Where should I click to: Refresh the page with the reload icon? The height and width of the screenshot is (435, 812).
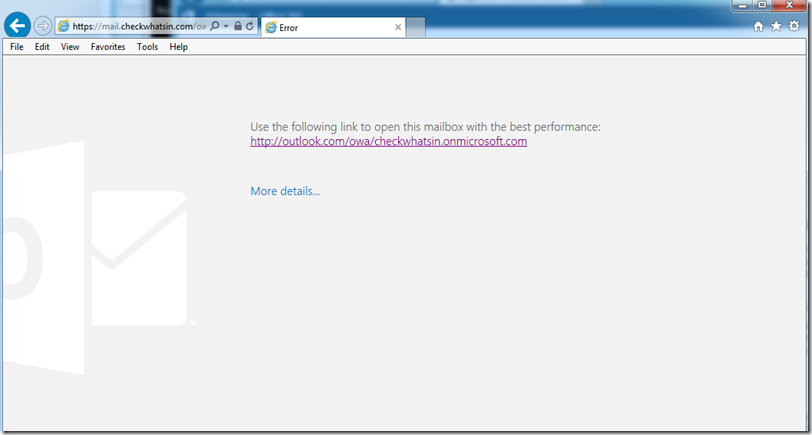(x=250, y=26)
